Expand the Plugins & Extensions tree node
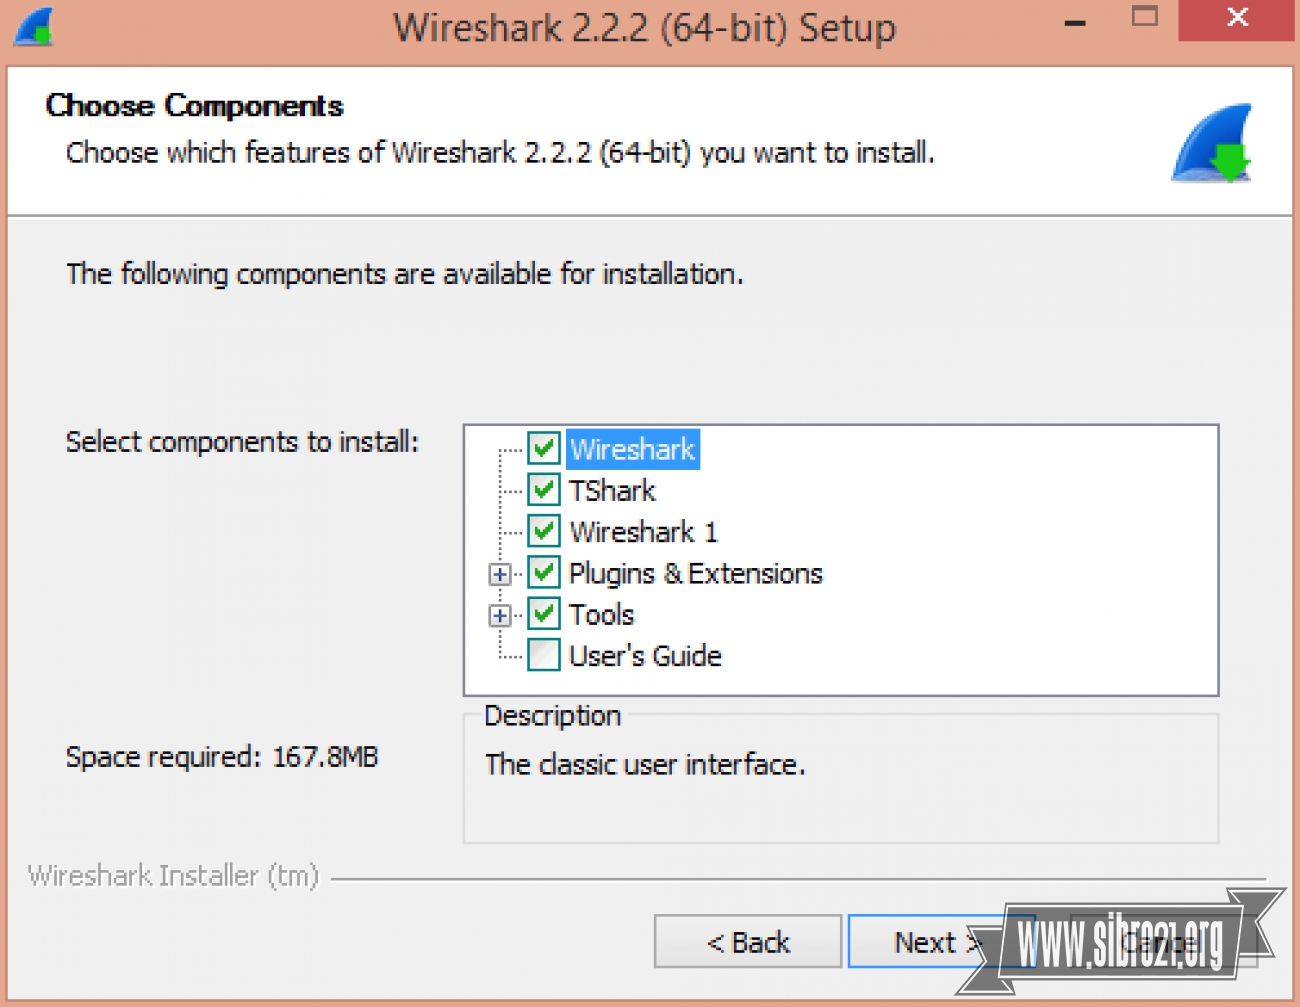1300x1007 pixels. click(x=500, y=574)
